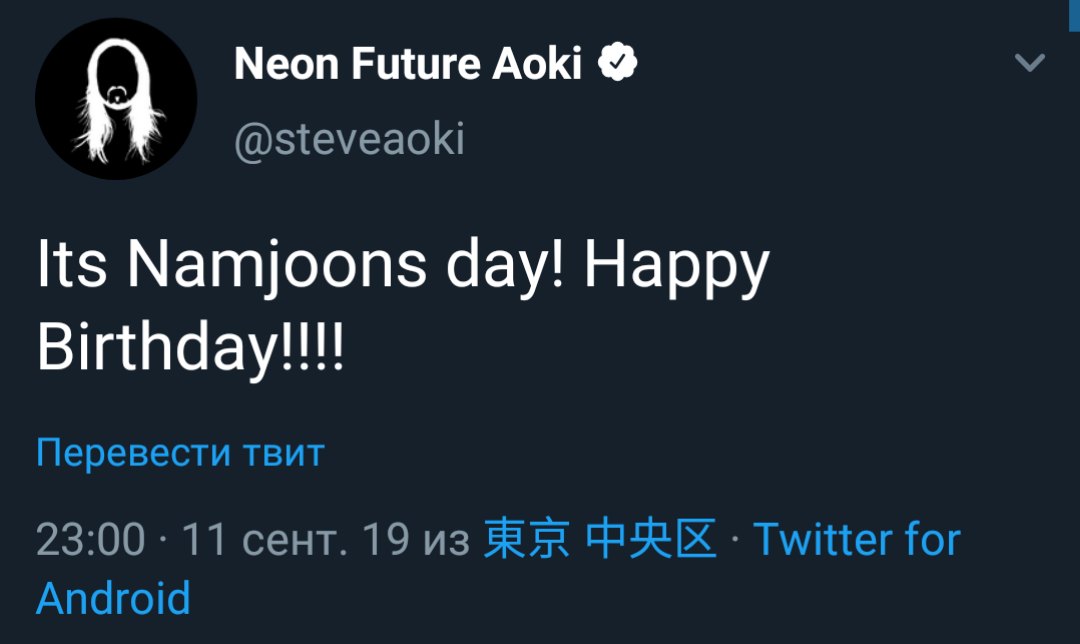Click the verified badge beside Neon Future Aoki

tap(618, 64)
